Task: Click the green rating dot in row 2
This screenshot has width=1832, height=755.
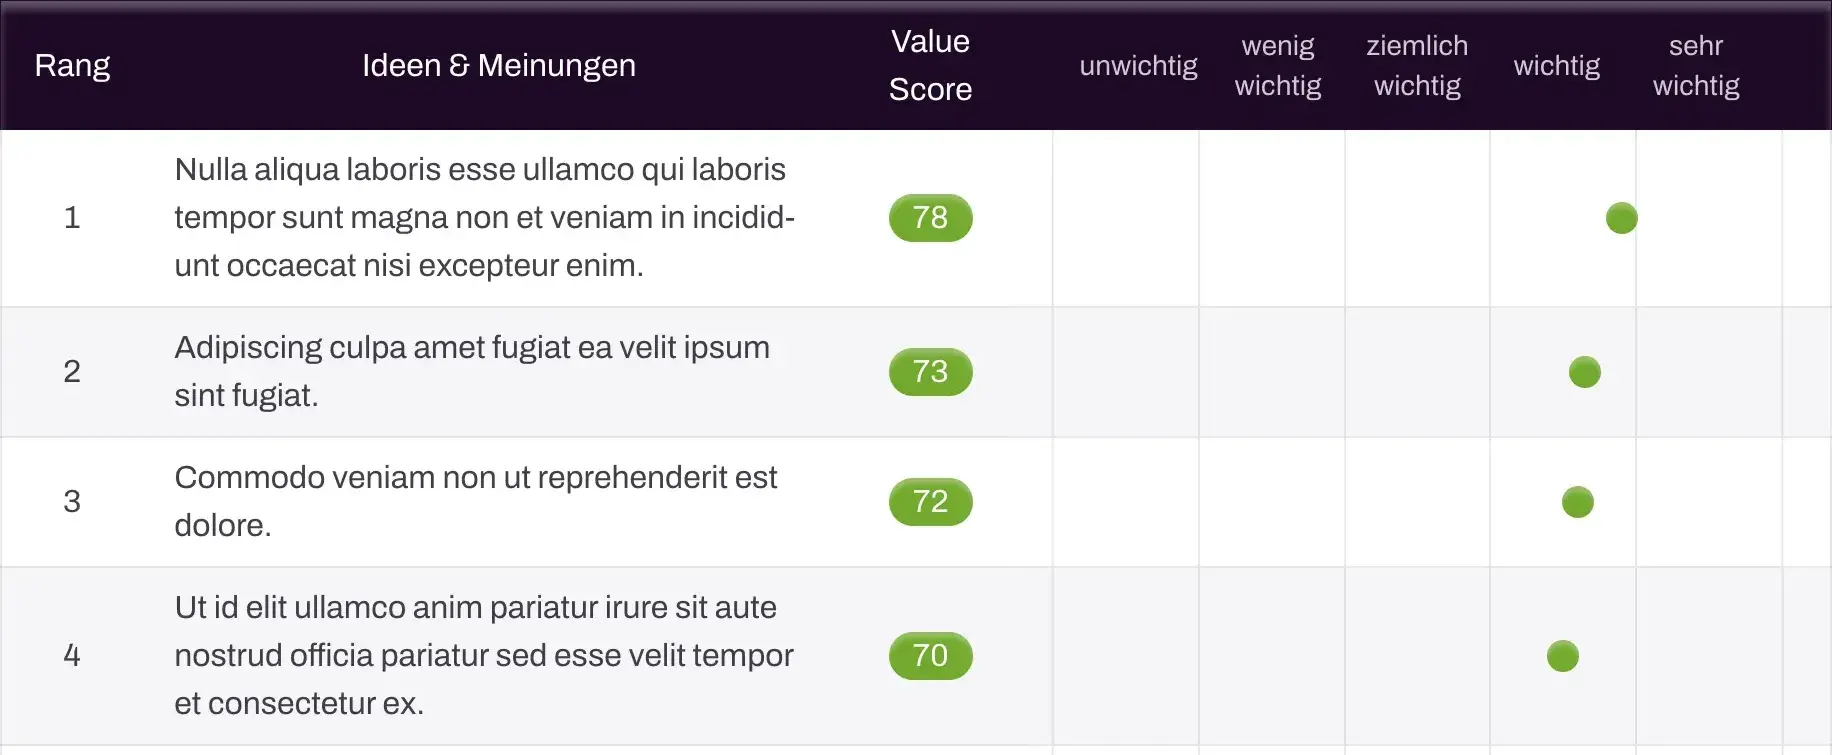Action: pos(1584,372)
